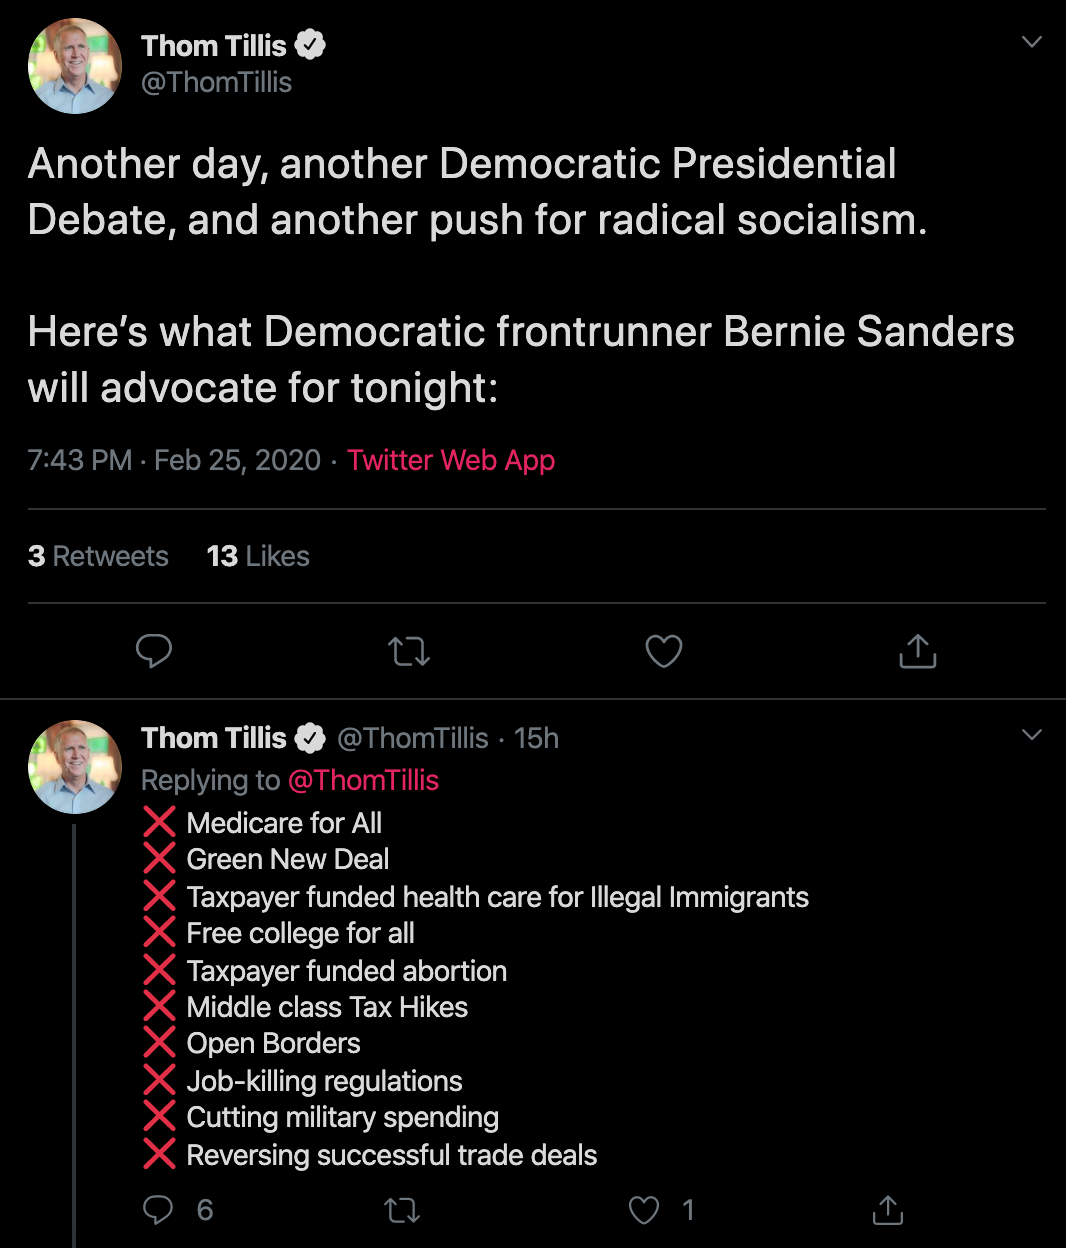Click the 15h timestamp on the reply
The height and width of the screenshot is (1248, 1066).
pyautogui.click(x=536, y=738)
